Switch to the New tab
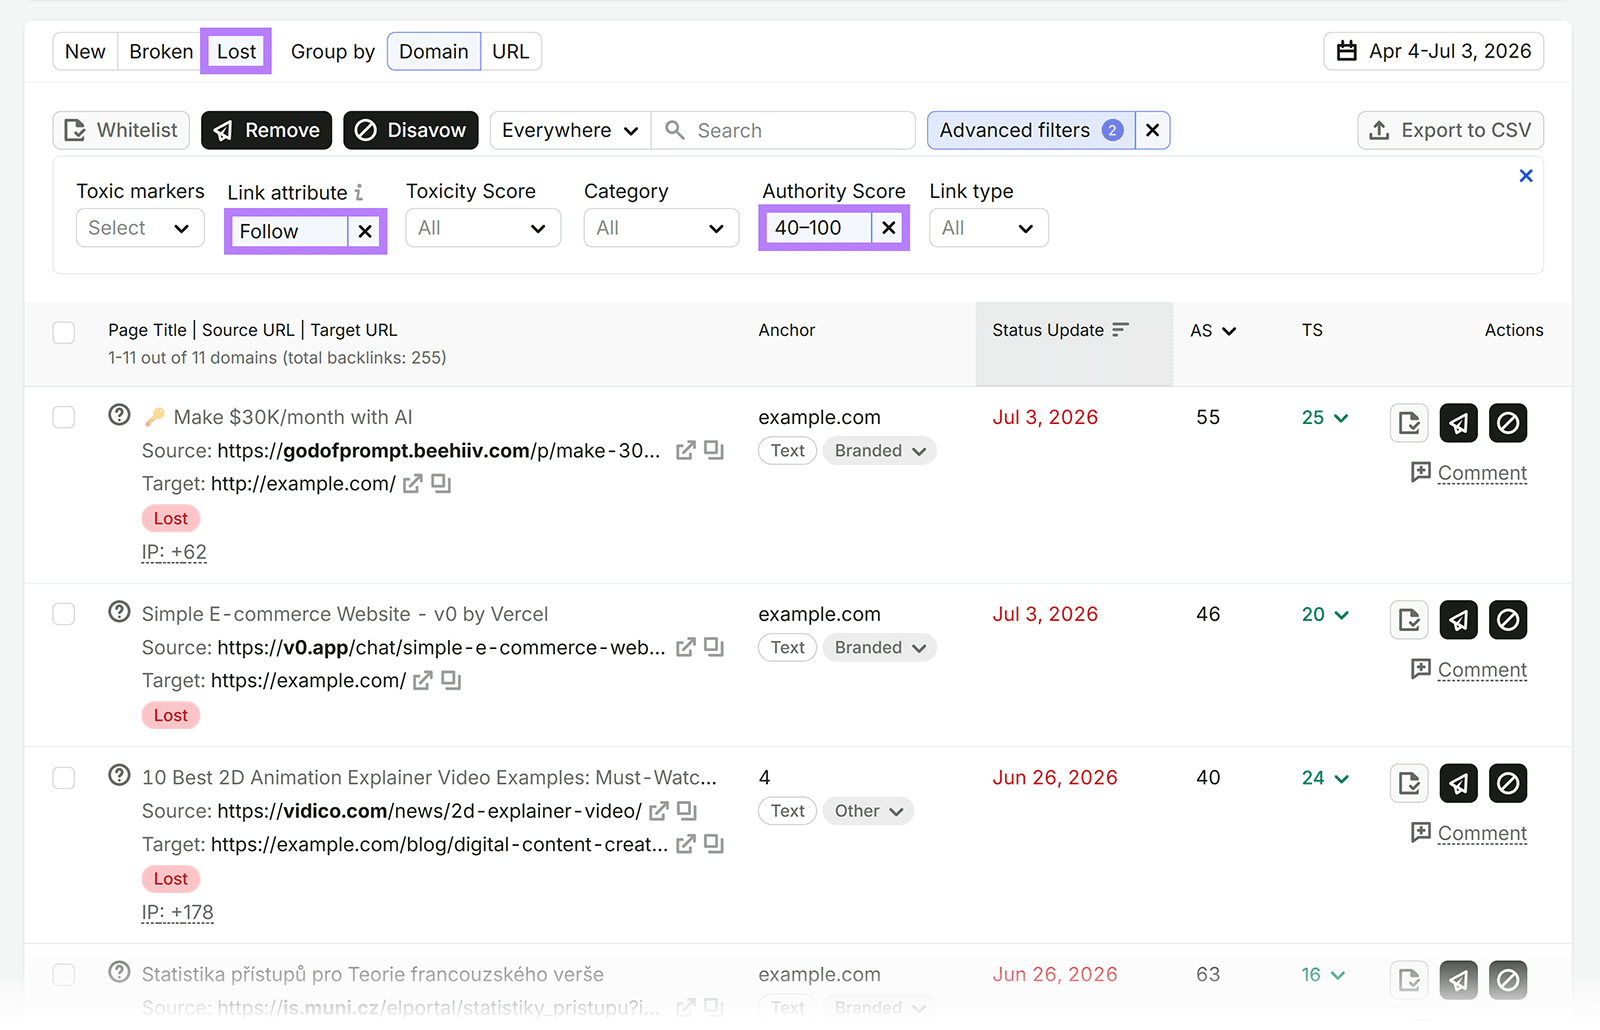The height and width of the screenshot is (1030, 1600). click(x=85, y=51)
